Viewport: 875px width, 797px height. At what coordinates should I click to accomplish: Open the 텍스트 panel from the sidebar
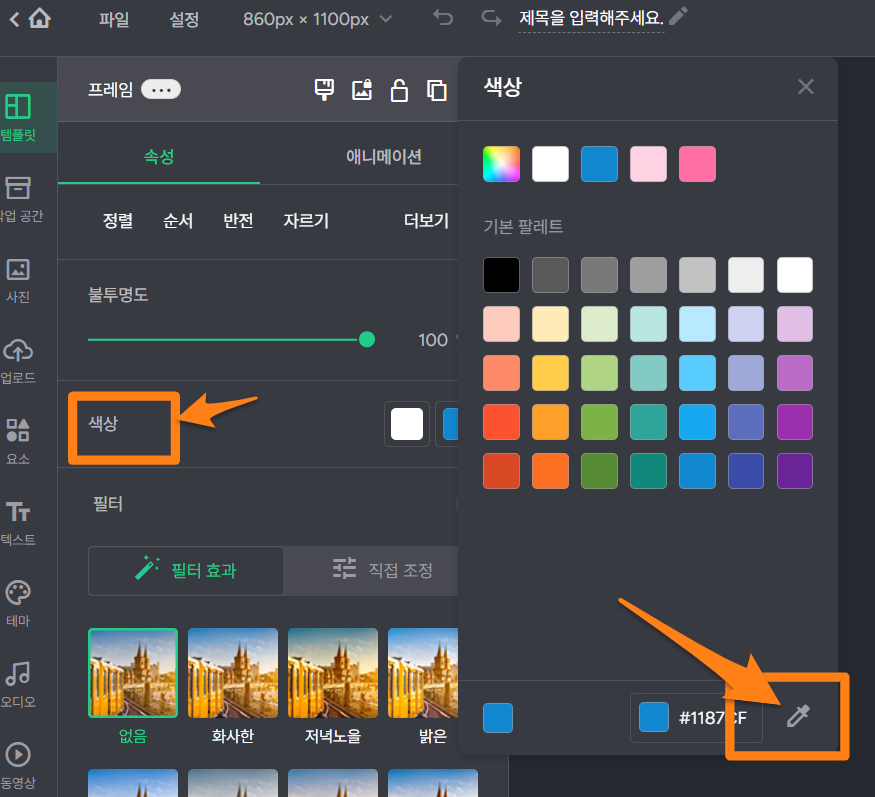point(18,512)
